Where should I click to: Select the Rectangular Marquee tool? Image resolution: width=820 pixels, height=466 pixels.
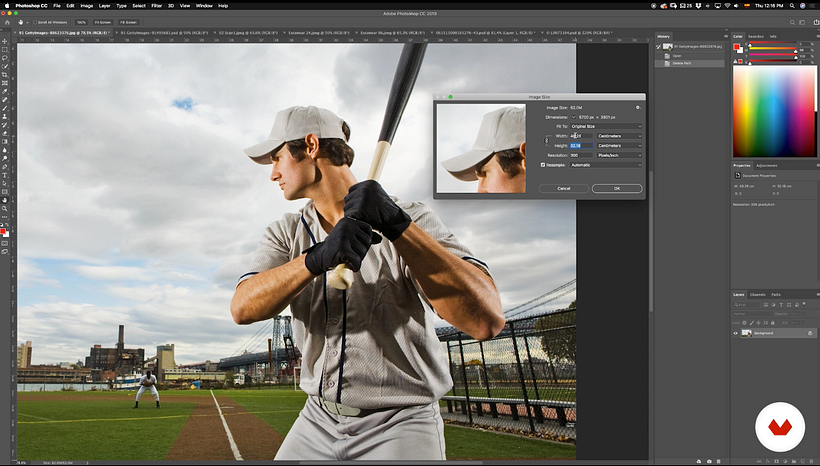[5, 50]
